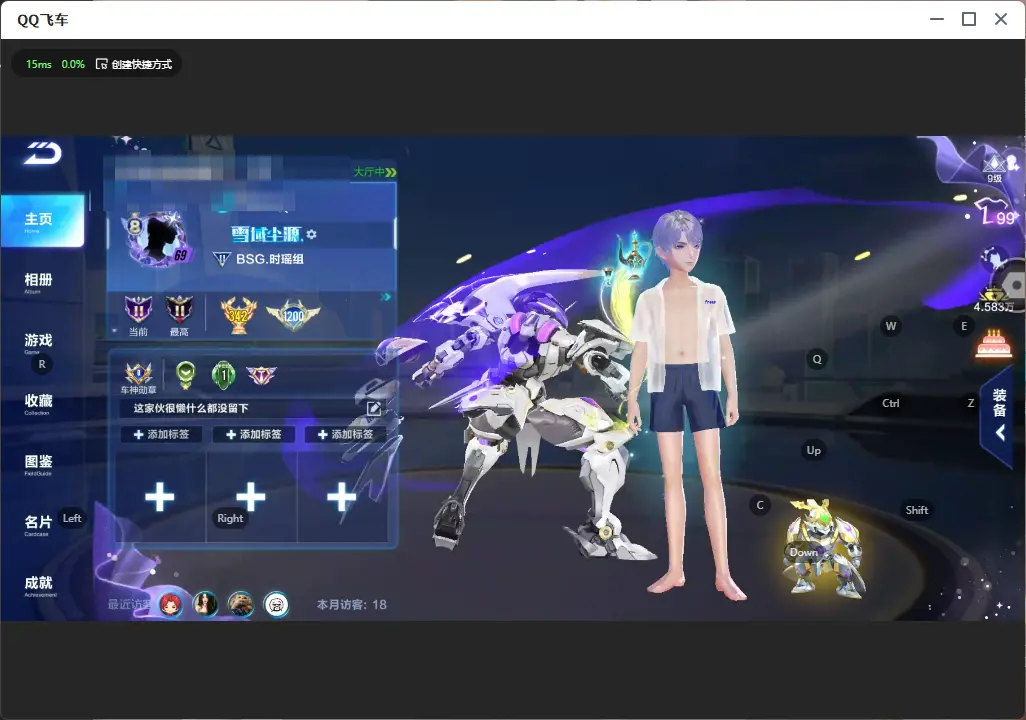Open the third recent visitor avatar

click(241, 604)
